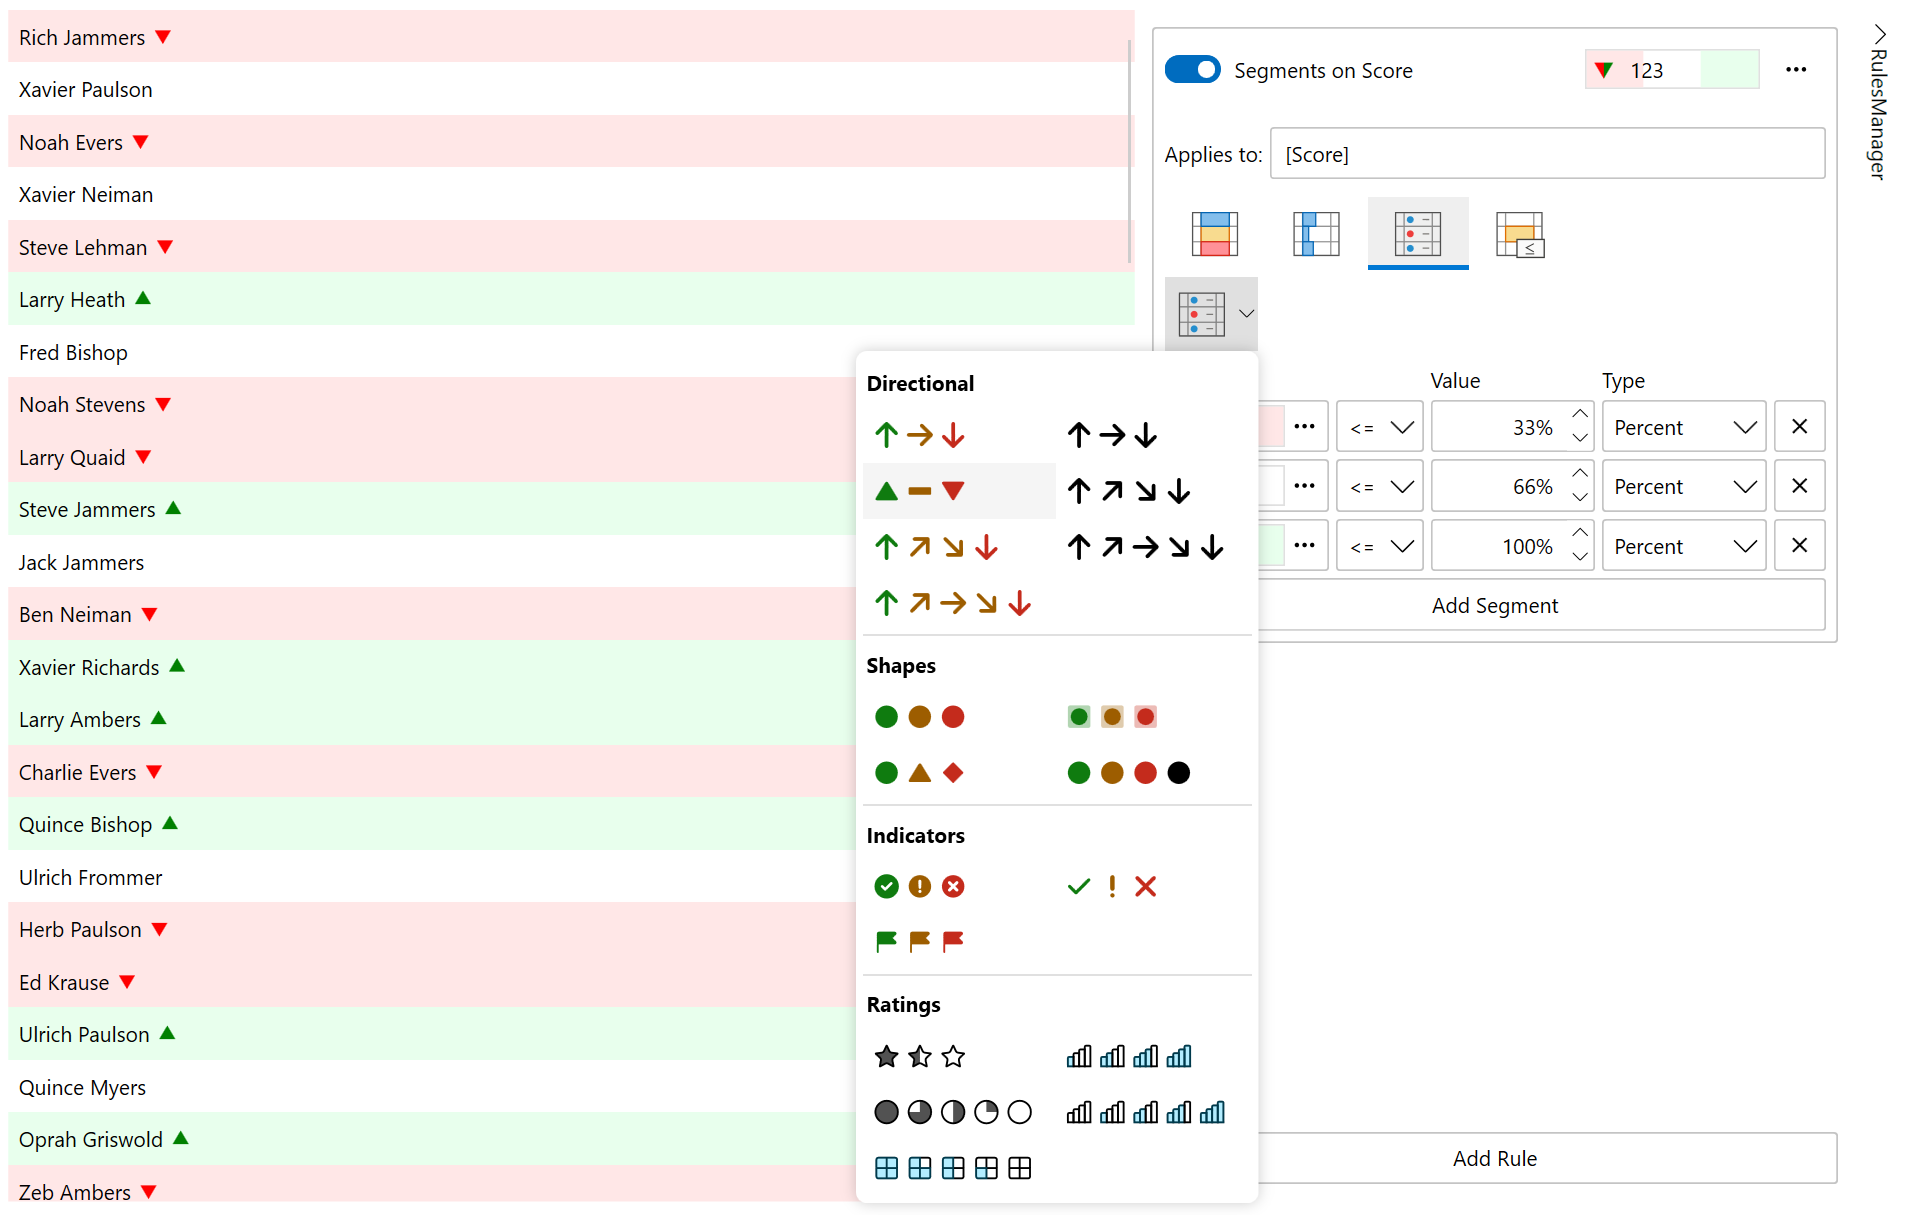Select the Fred Bishop row
The height and width of the screenshot is (1215, 1915).
[x=432, y=352]
